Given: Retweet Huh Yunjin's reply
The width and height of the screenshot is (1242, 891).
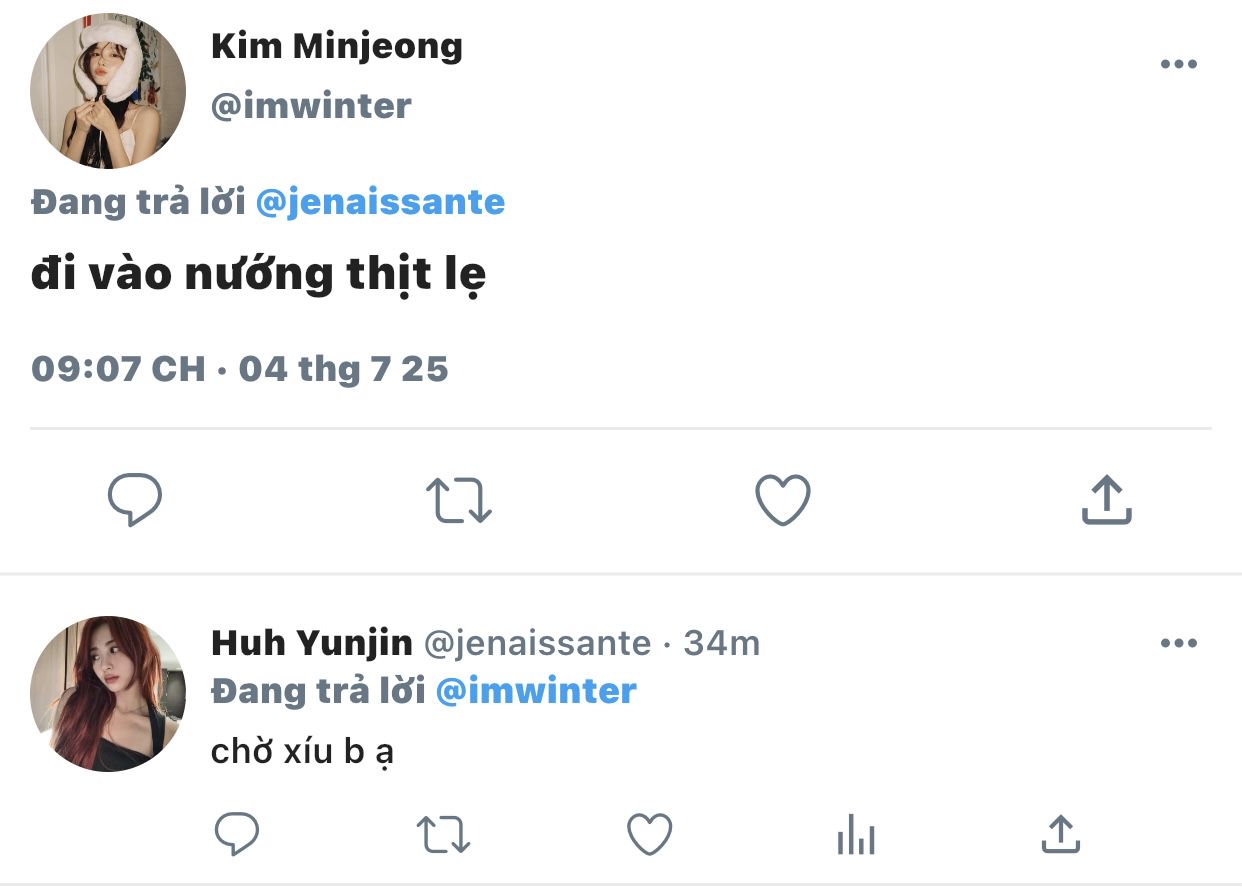Looking at the screenshot, I should coord(441,834).
